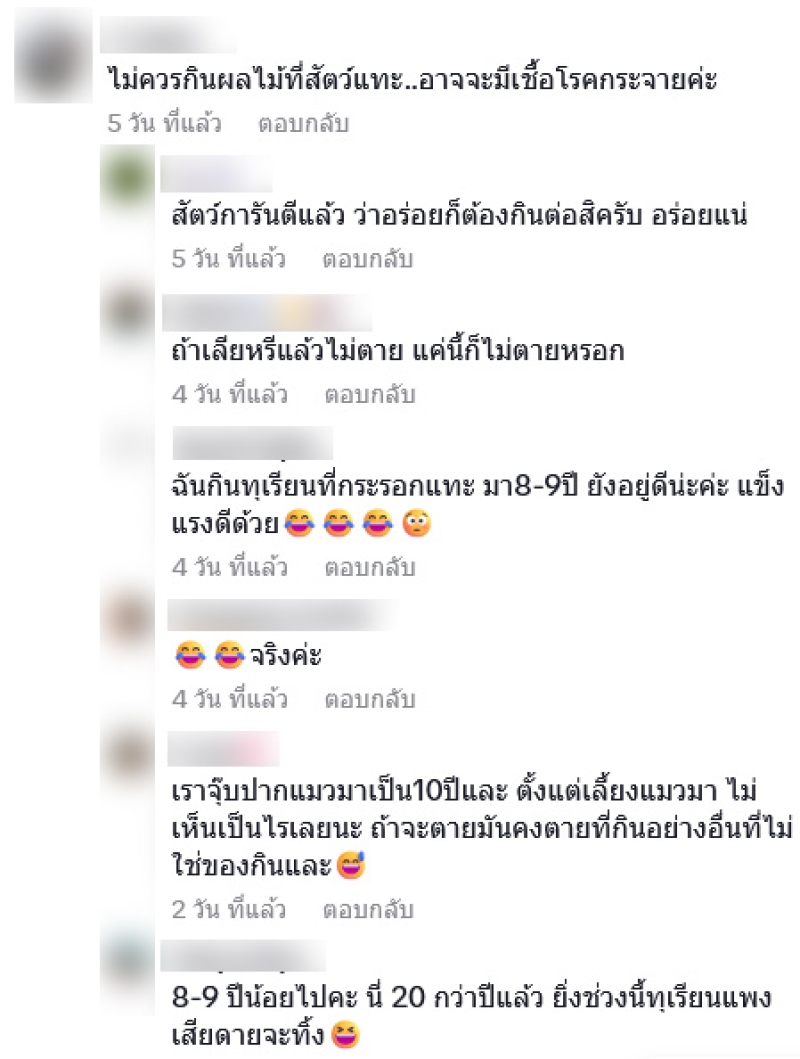Click flushed face emoji in the durian comment
Screen dimensions: 800x1059
click(417, 524)
